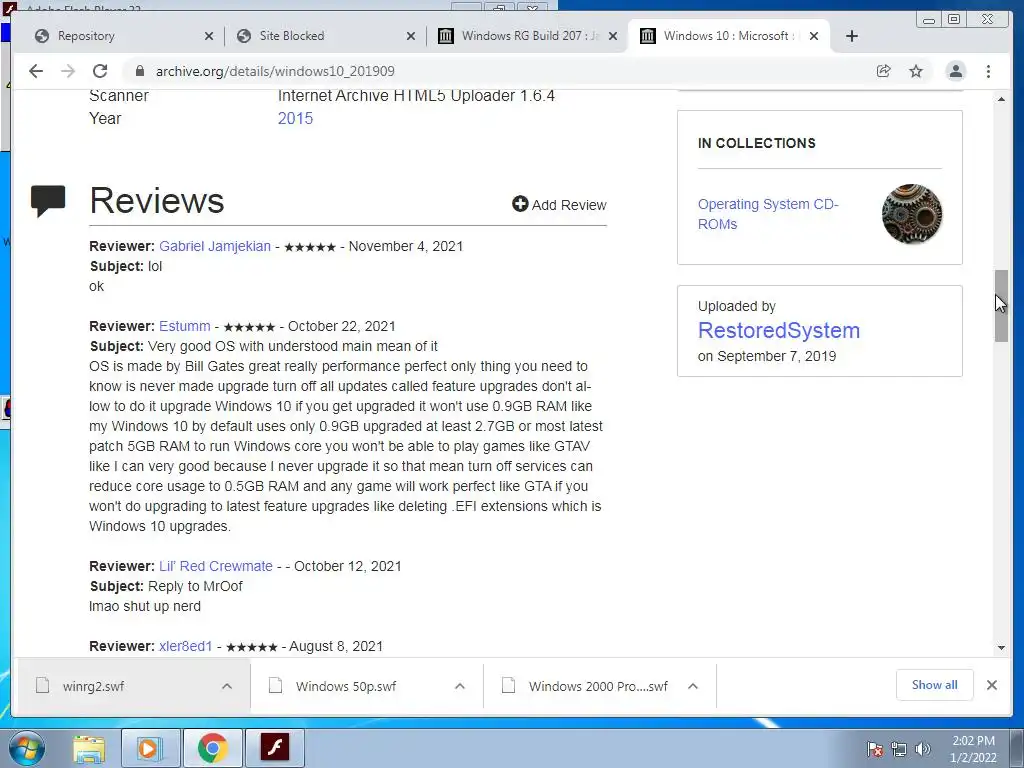Viewport: 1024px width, 768px height.
Task: Open reviewer Gabriel Jamjekian's profile
Action: (x=215, y=246)
